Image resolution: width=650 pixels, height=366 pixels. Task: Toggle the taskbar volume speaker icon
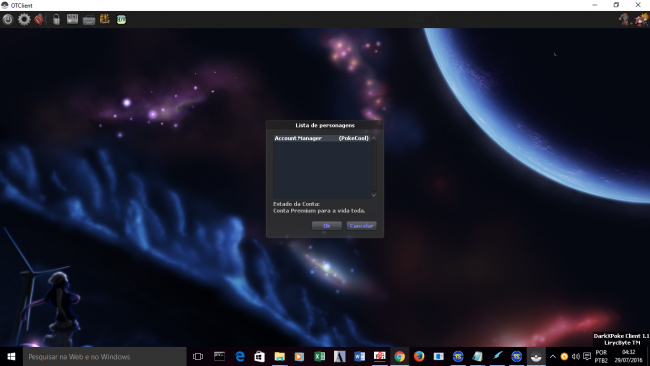[575, 356]
